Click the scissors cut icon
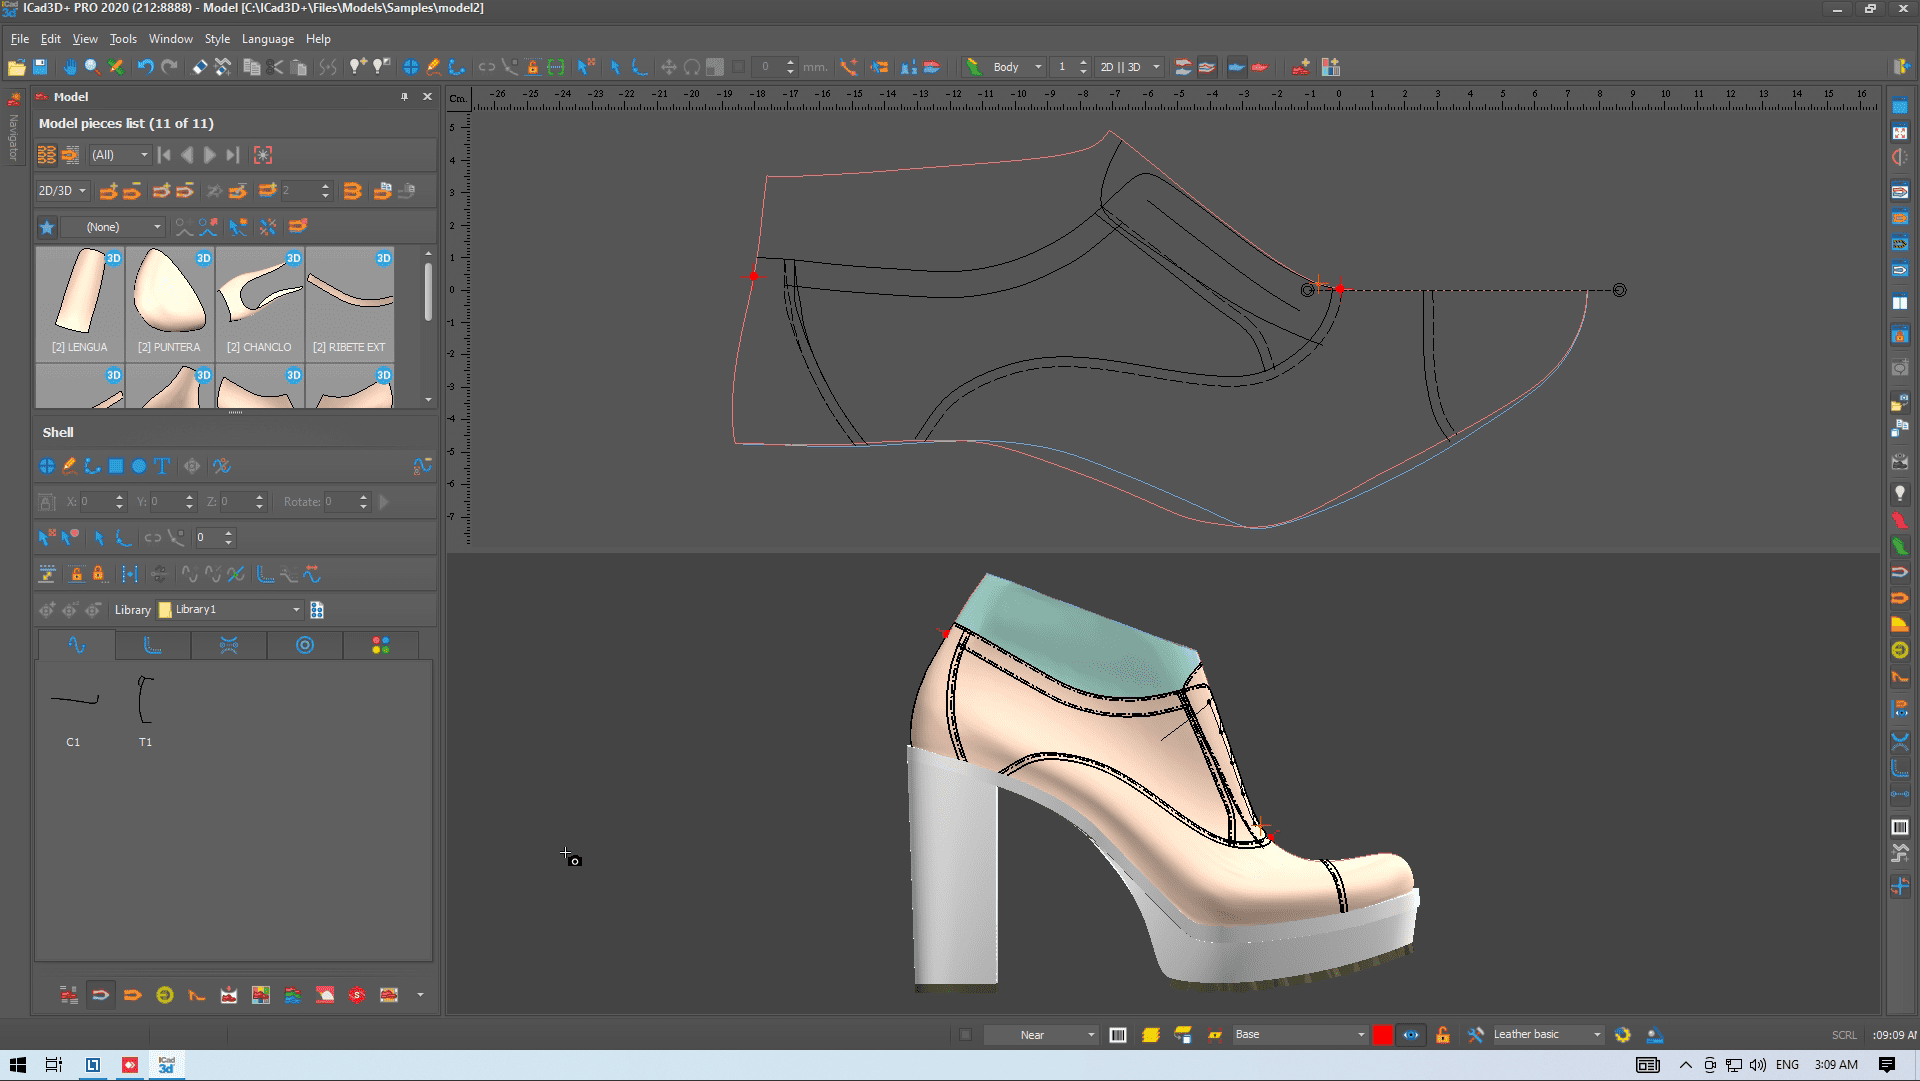 (275, 67)
